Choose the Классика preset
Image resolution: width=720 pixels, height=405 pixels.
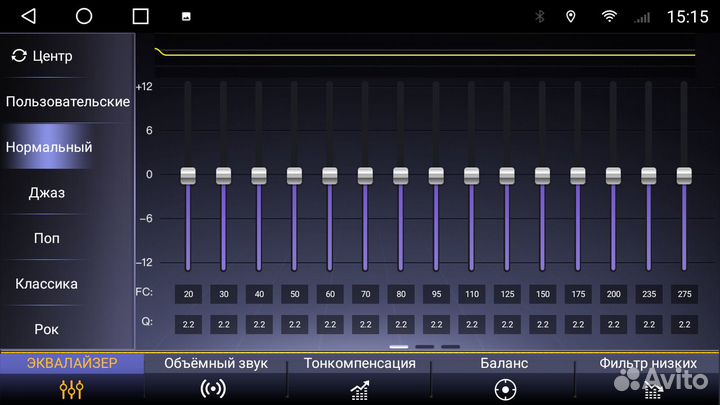pos(46,283)
